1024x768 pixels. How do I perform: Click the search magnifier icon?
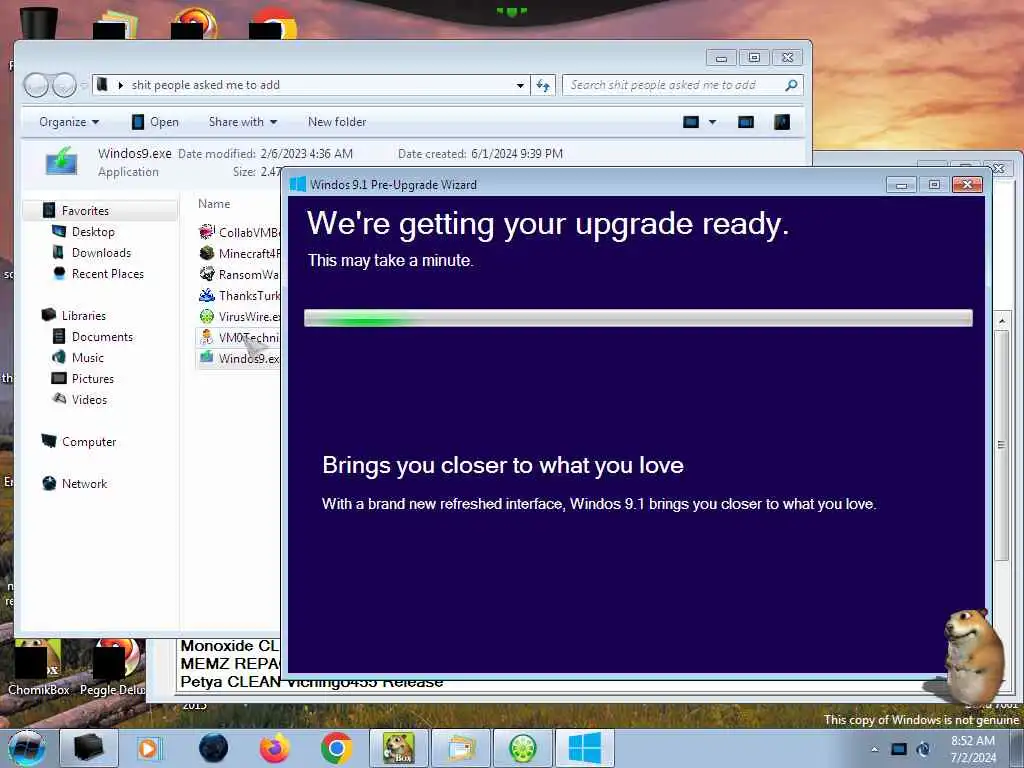tap(791, 85)
